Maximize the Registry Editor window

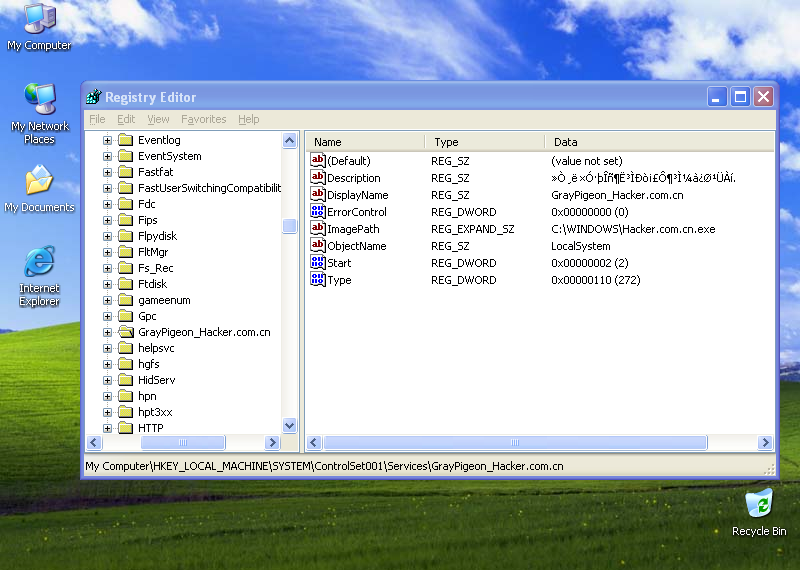click(740, 96)
